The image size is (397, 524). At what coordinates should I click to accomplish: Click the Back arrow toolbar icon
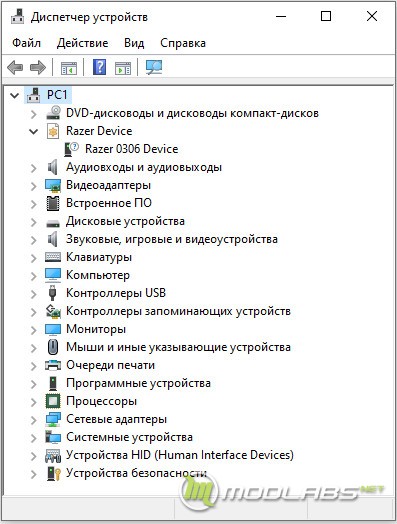click(15, 68)
